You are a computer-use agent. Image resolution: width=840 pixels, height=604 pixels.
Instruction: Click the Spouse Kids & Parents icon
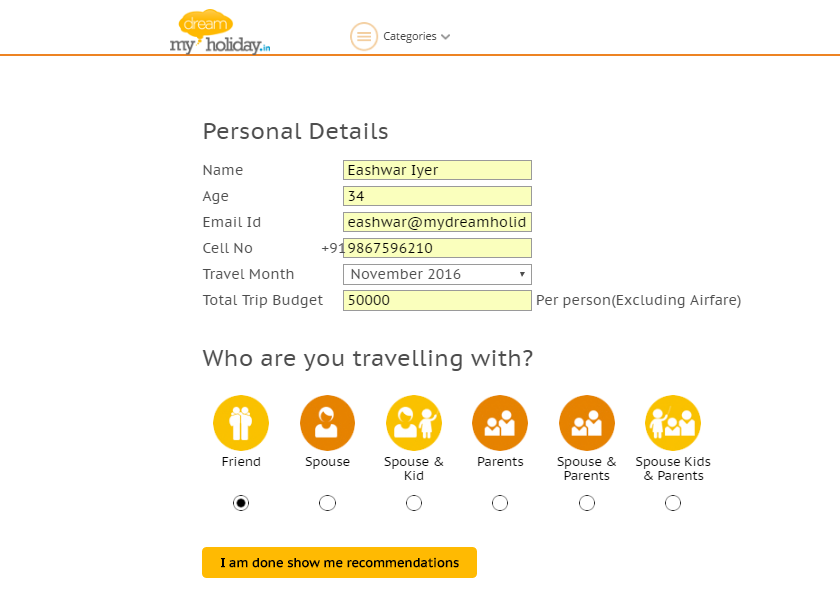point(672,422)
